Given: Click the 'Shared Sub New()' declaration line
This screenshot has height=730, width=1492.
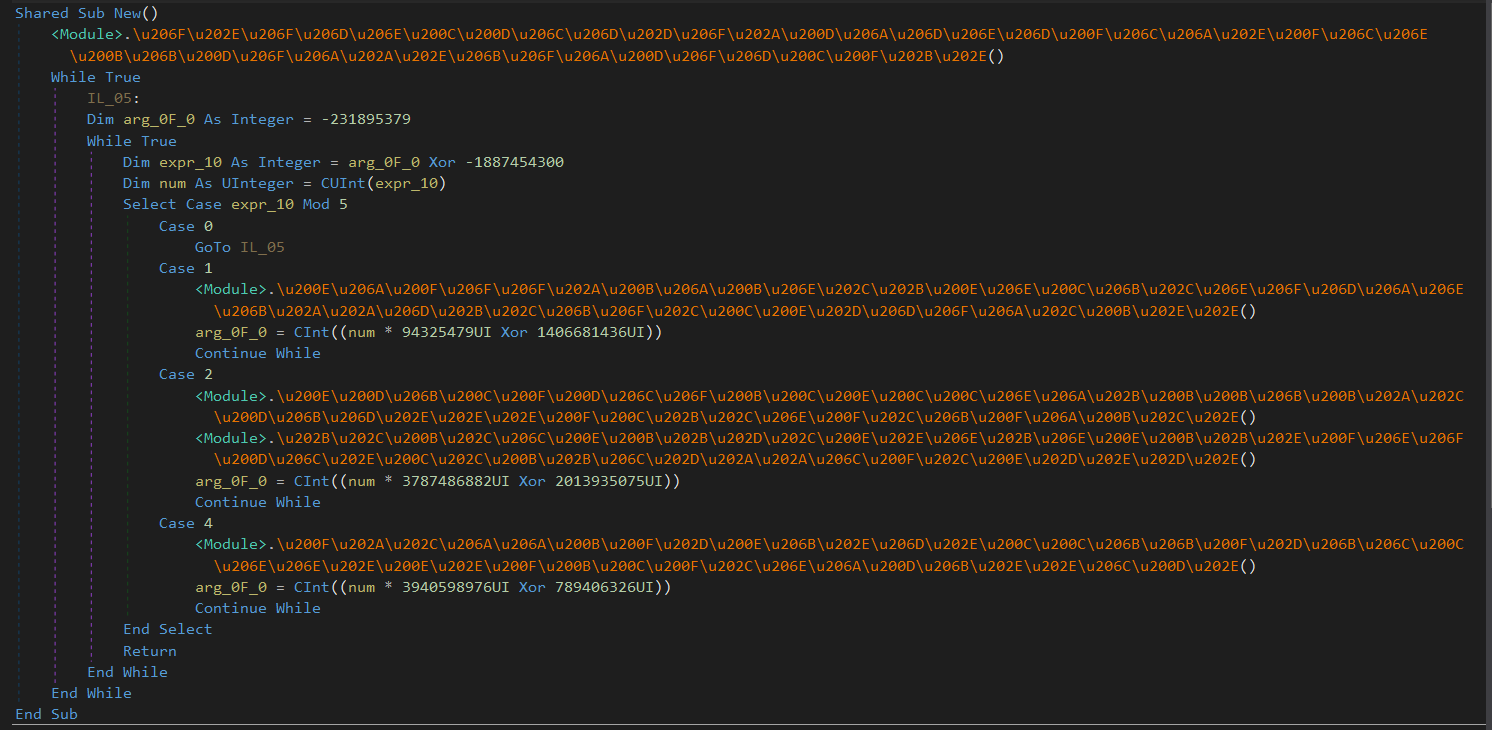Looking at the screenshot, I should point(88,13).
